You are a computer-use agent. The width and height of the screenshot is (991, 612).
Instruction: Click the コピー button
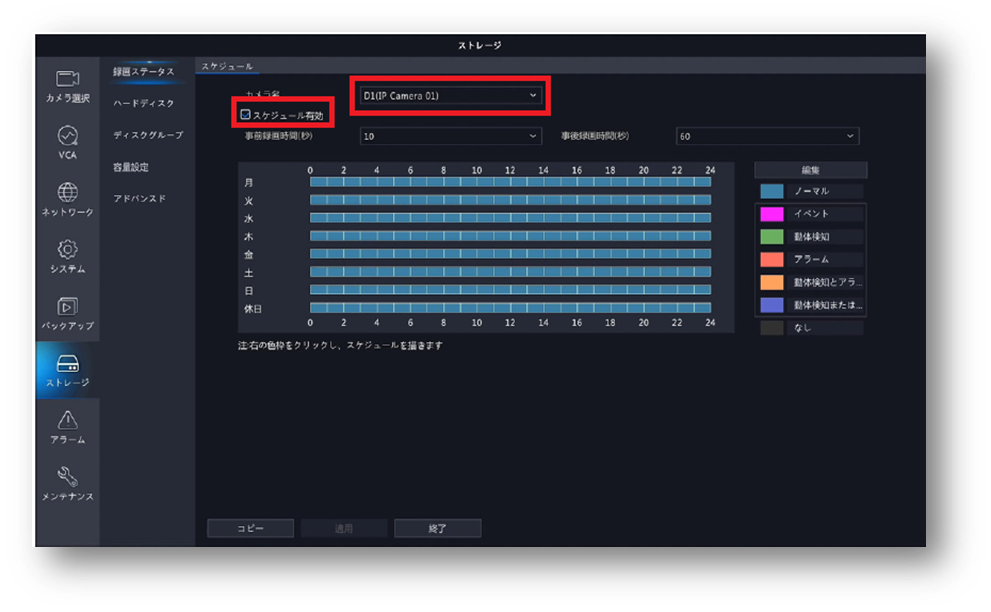coord(250,528)
